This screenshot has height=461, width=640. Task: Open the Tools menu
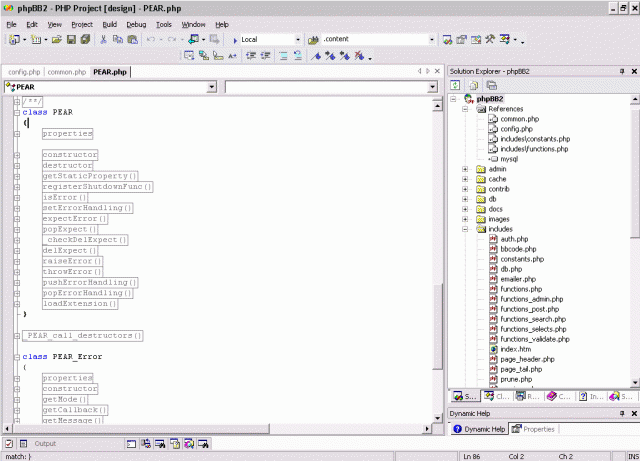(164, 24)
